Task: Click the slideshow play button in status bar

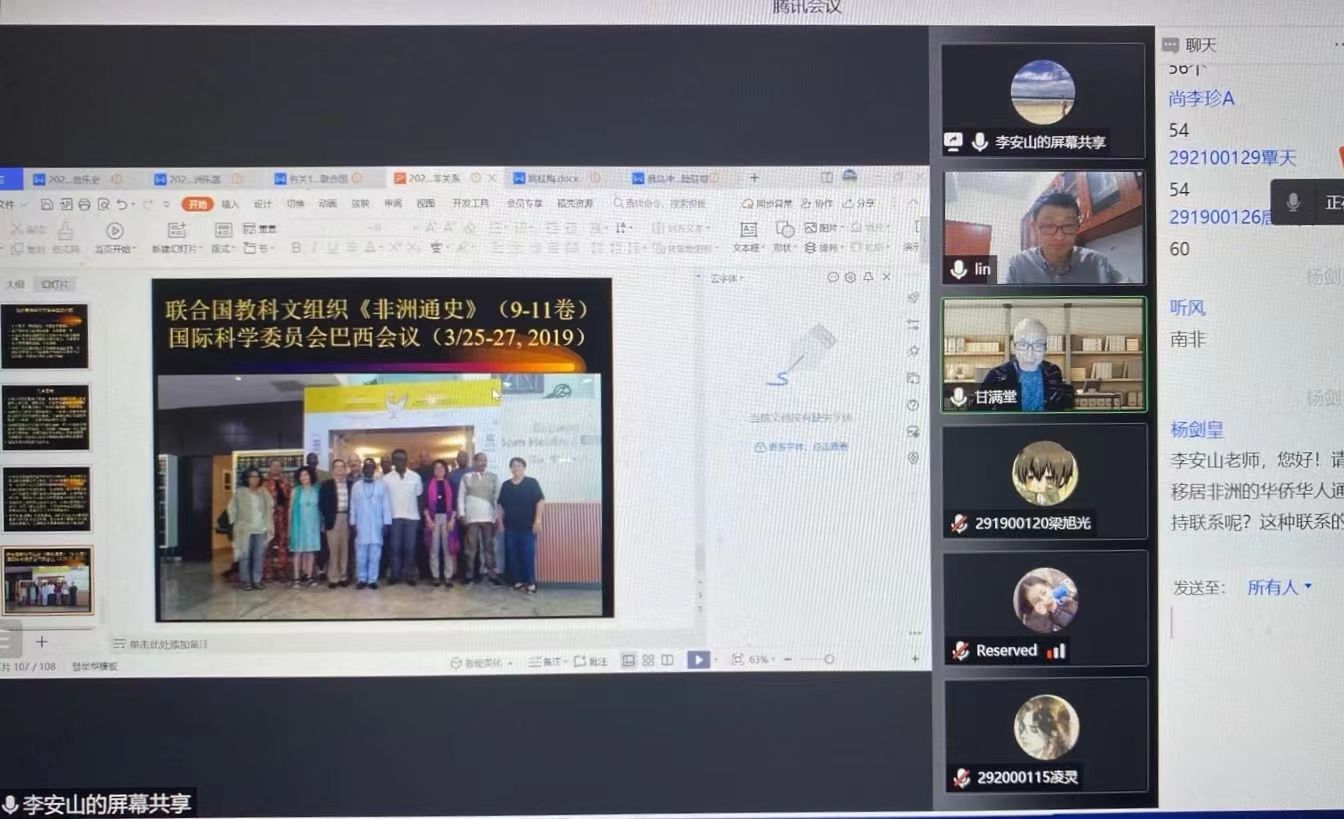Action: click(x=698, y=660)
